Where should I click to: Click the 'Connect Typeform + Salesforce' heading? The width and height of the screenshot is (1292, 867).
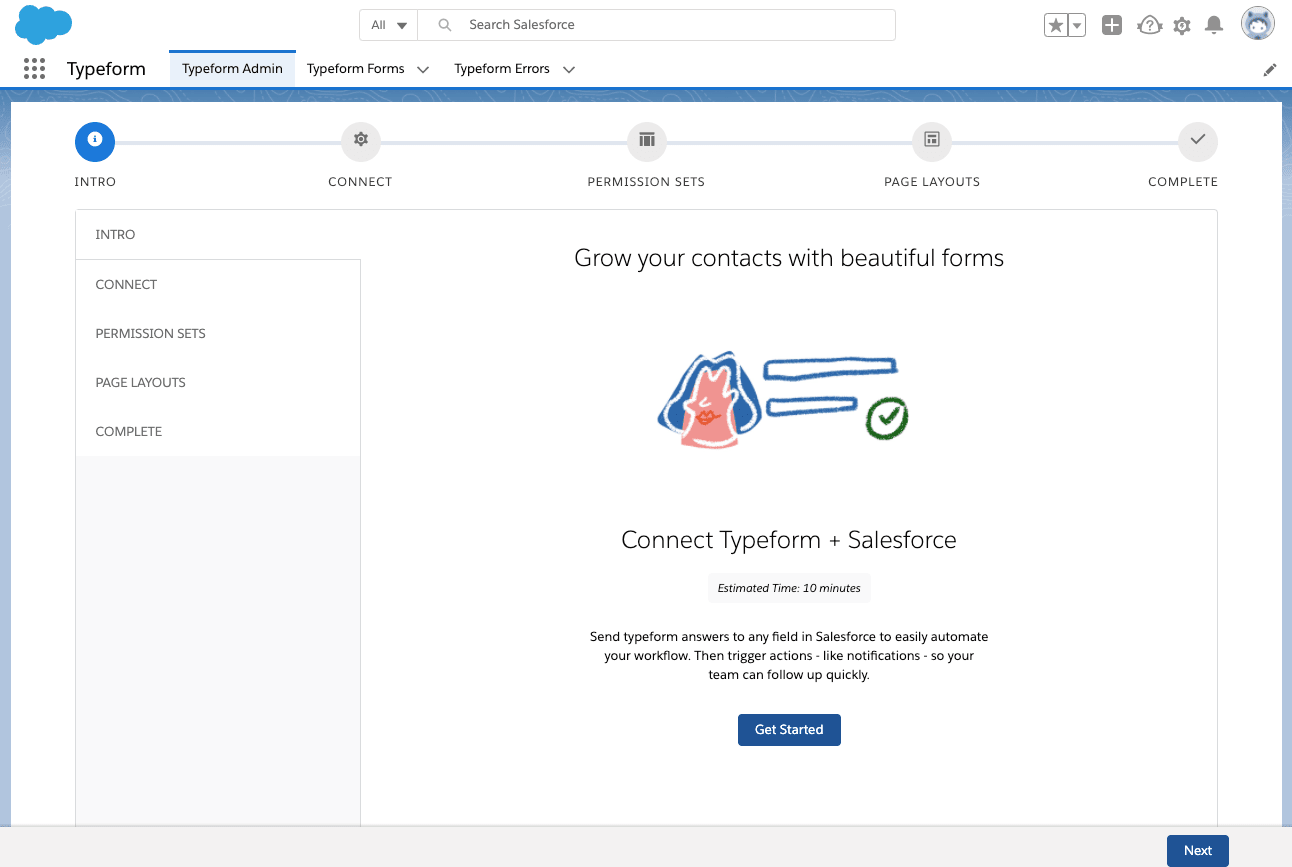[789, 540]
